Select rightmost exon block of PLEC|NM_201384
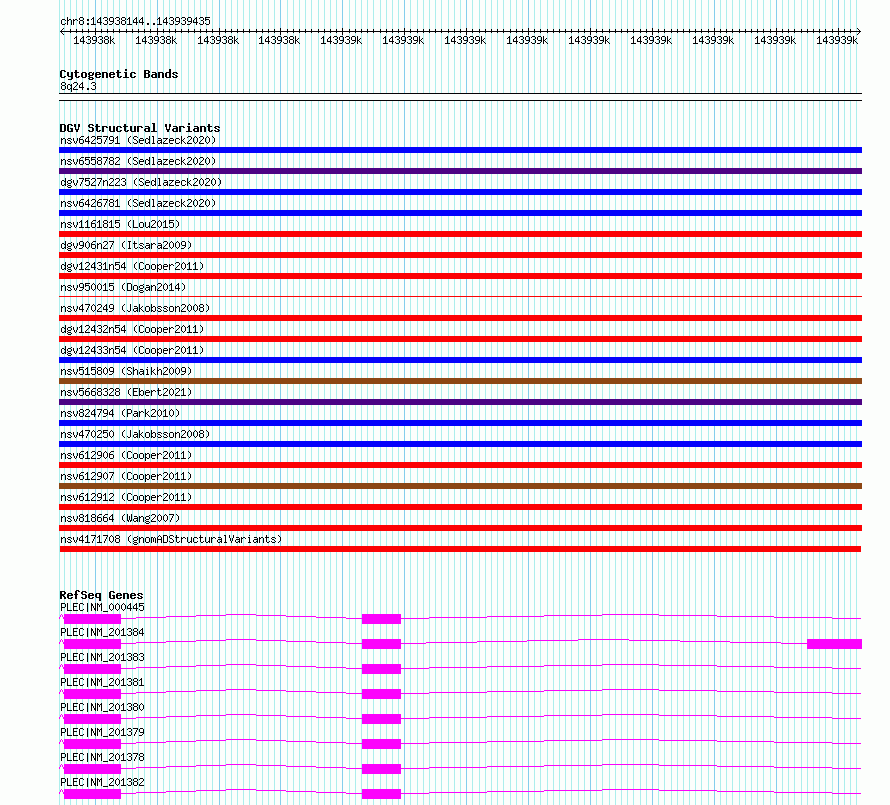 (834, 644)
